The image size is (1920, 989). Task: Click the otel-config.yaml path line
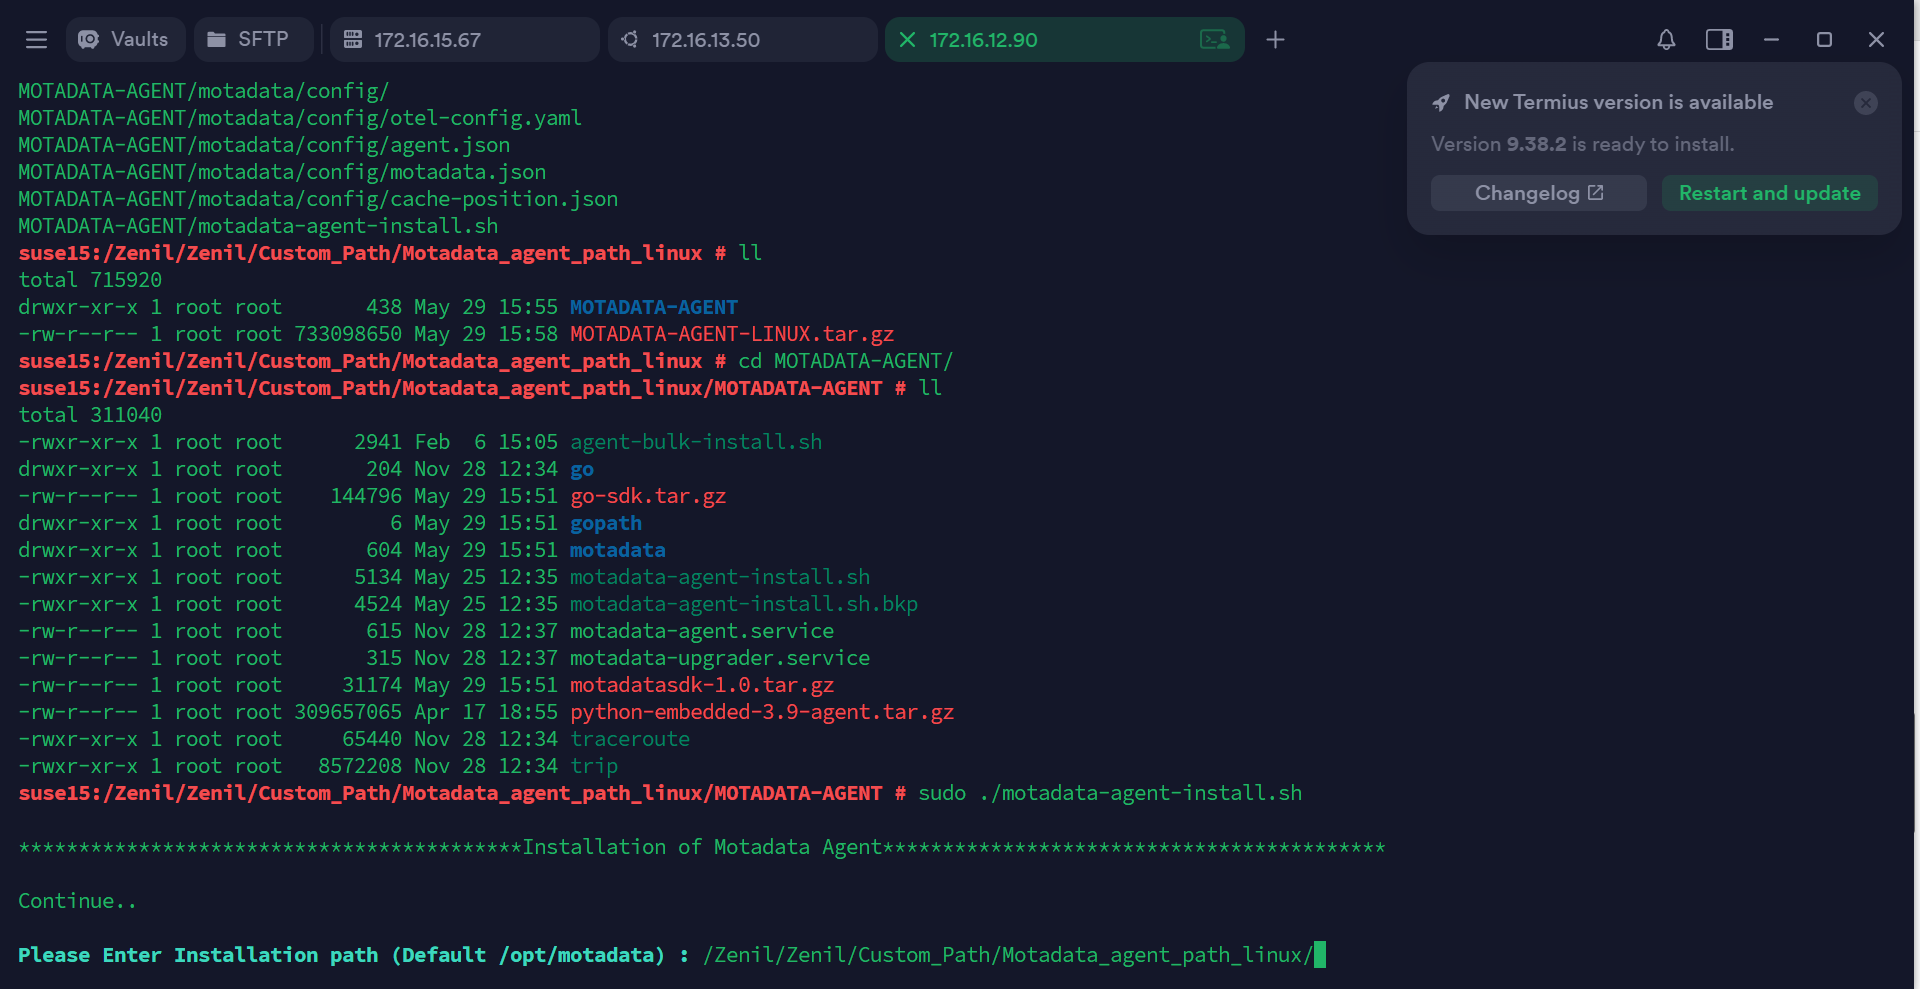(x=300, y=118)
